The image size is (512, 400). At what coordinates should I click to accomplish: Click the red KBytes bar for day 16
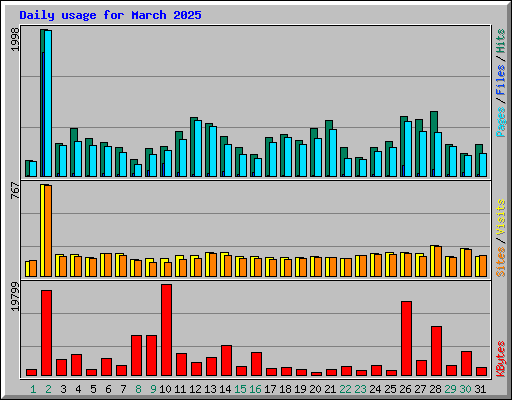[x=256, y=364]
